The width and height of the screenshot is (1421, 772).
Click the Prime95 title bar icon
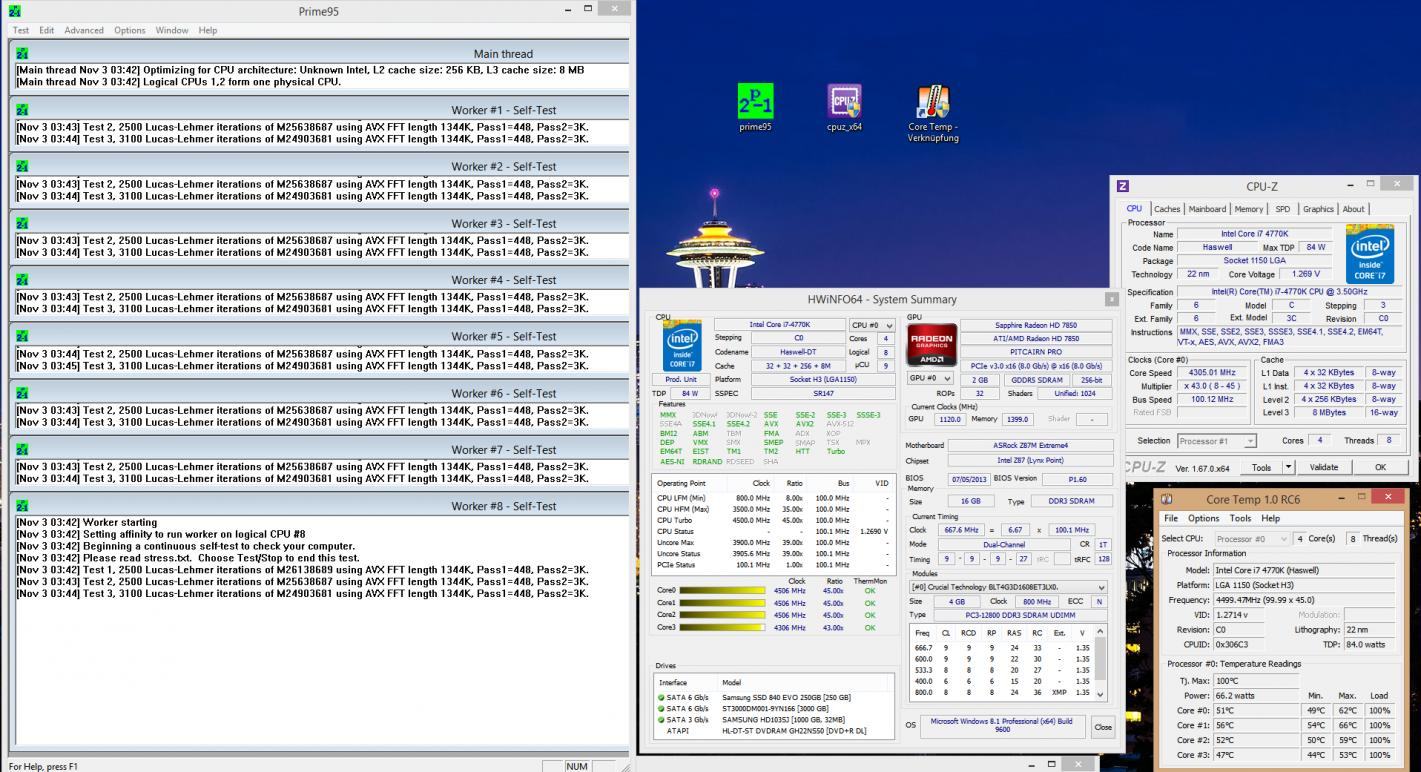[14, 10]
